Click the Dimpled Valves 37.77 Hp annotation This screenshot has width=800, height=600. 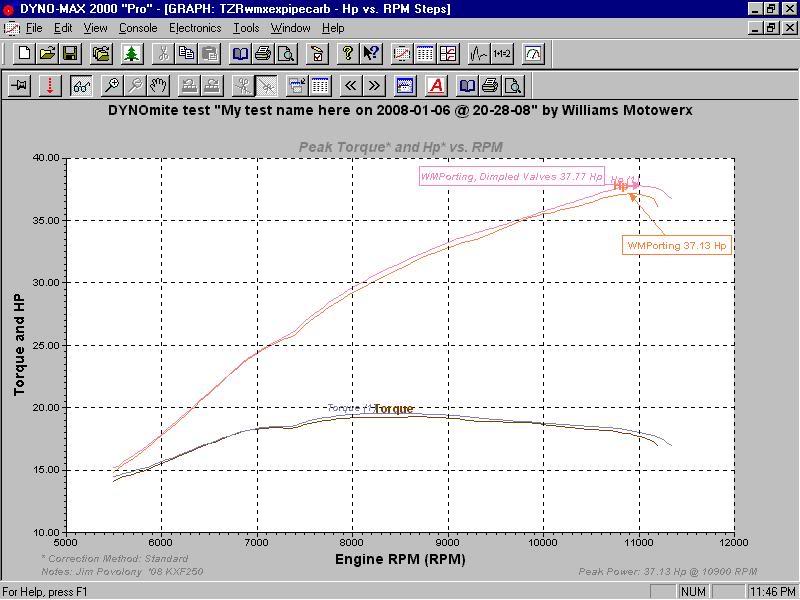pos(512,175)
